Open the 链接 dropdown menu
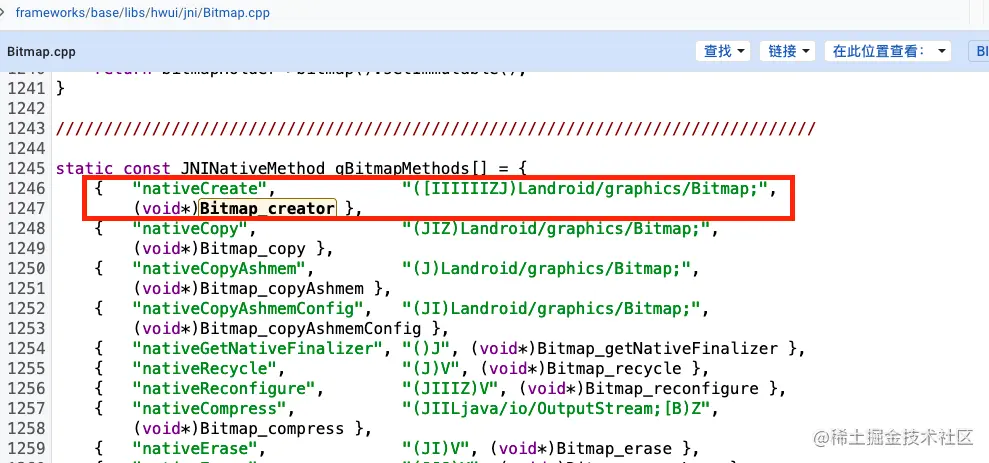Image resolution: width=989 pixels, height=463 pixels. [x=788, y=51]
